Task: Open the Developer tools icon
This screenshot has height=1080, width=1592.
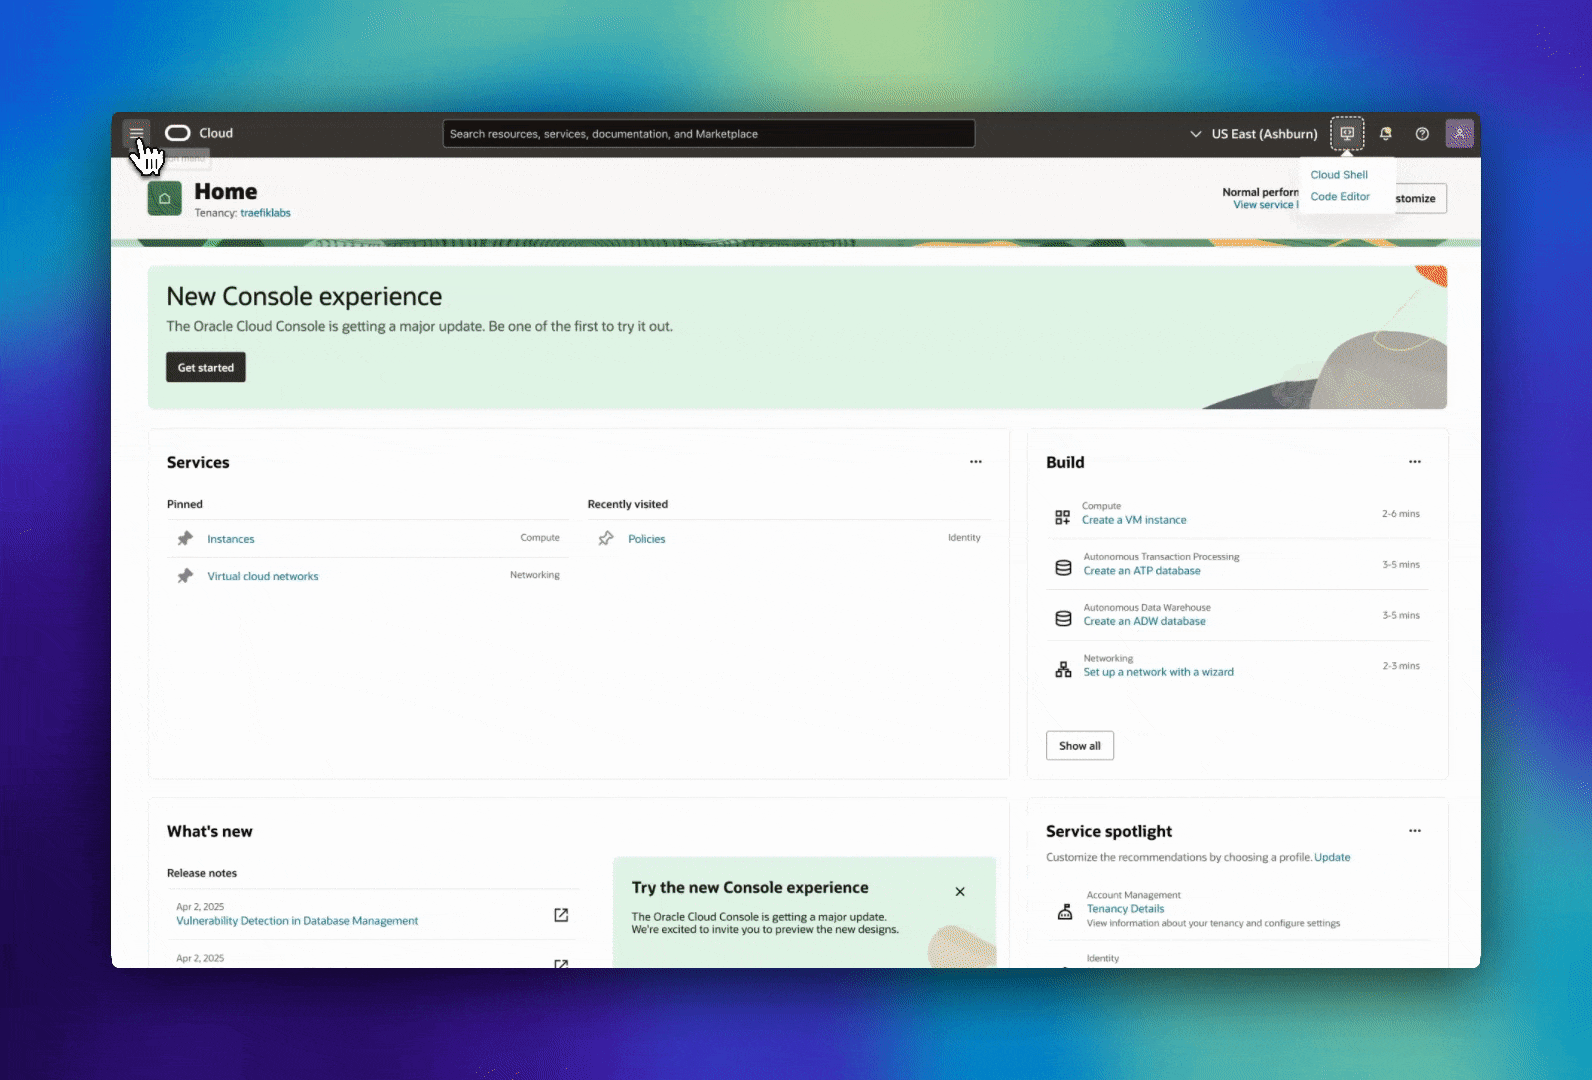Action: pyautogui.click(x=1347, y=133)
